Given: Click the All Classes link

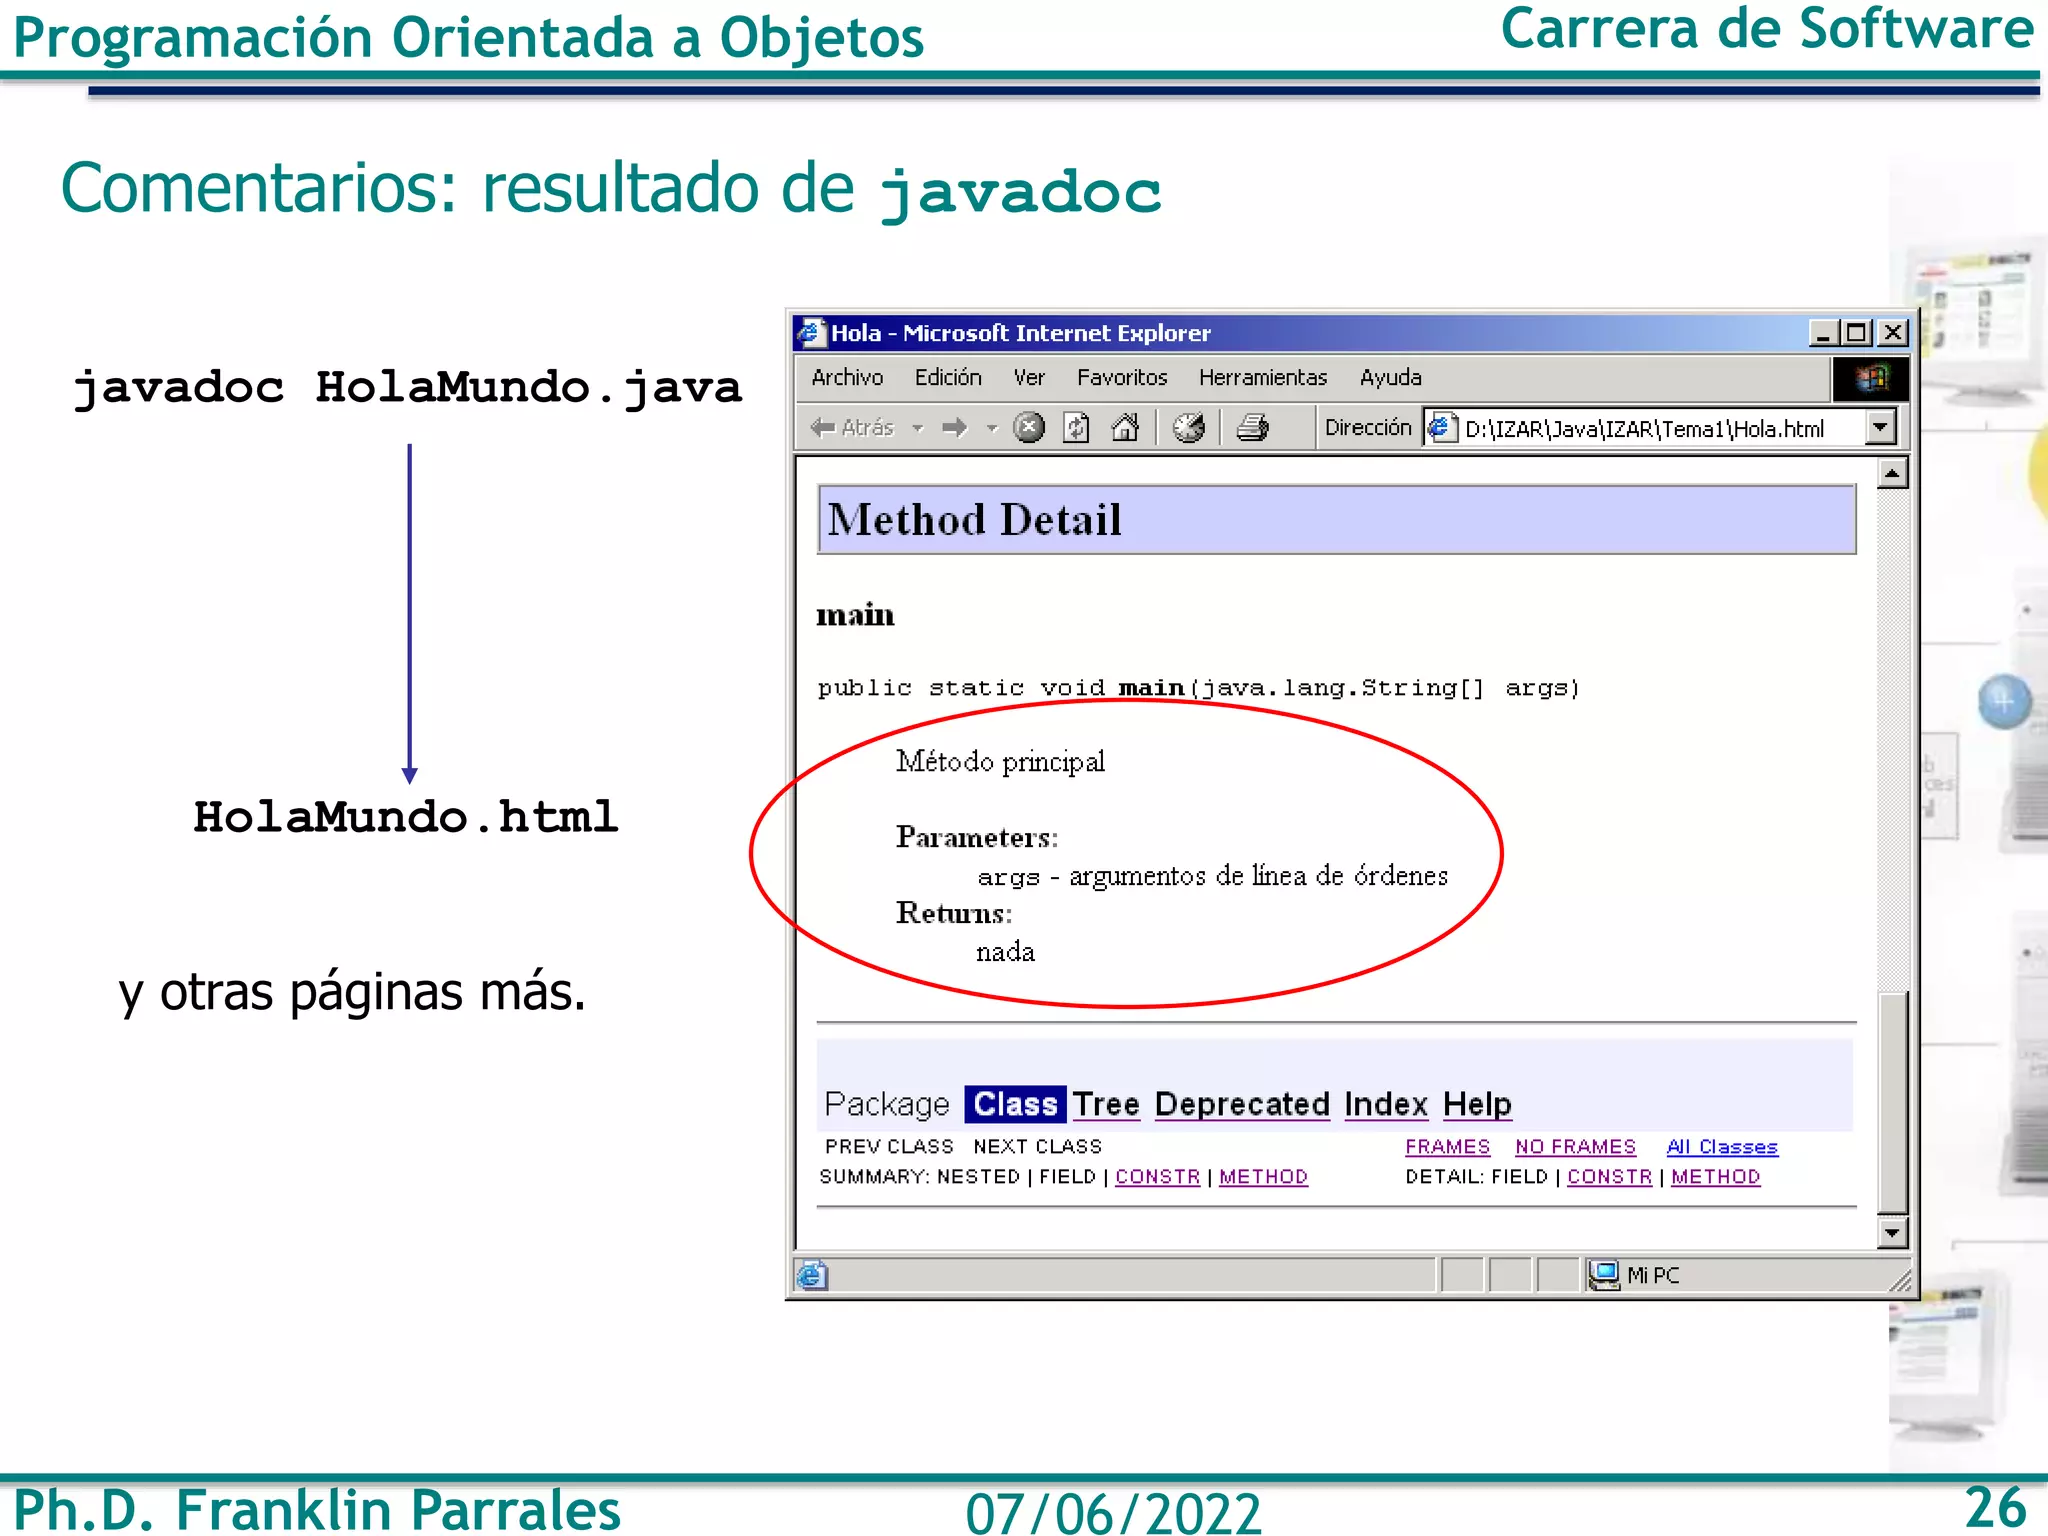Looking at the screenshot, I should 1722,1147.
